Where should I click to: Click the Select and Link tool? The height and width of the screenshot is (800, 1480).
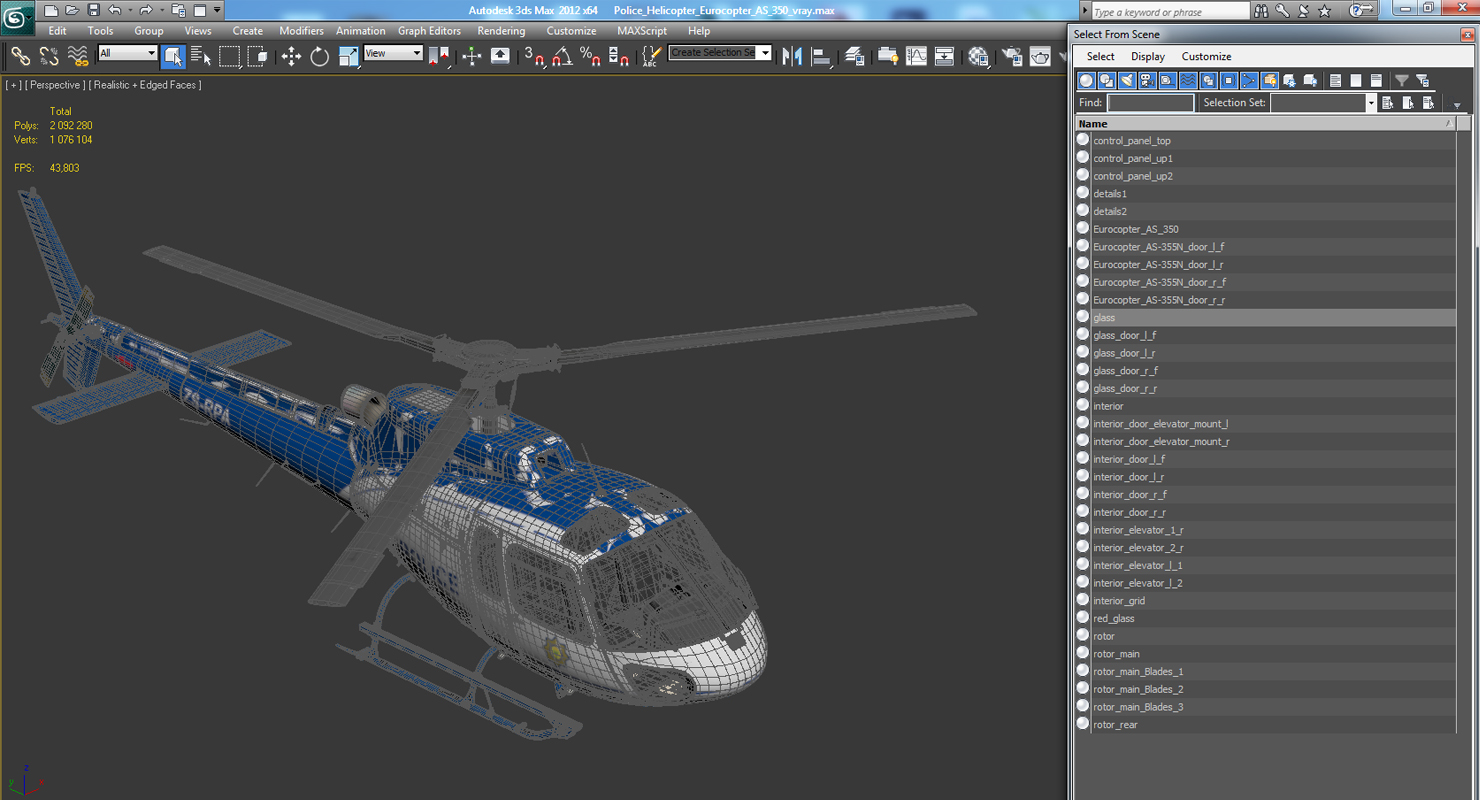click(20, 56)
